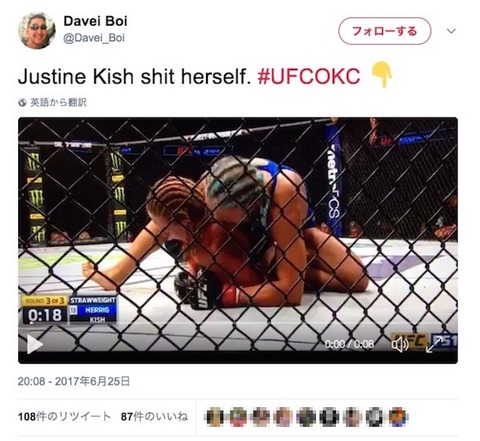Open the tweet timestamp 20:08 link

74,381
